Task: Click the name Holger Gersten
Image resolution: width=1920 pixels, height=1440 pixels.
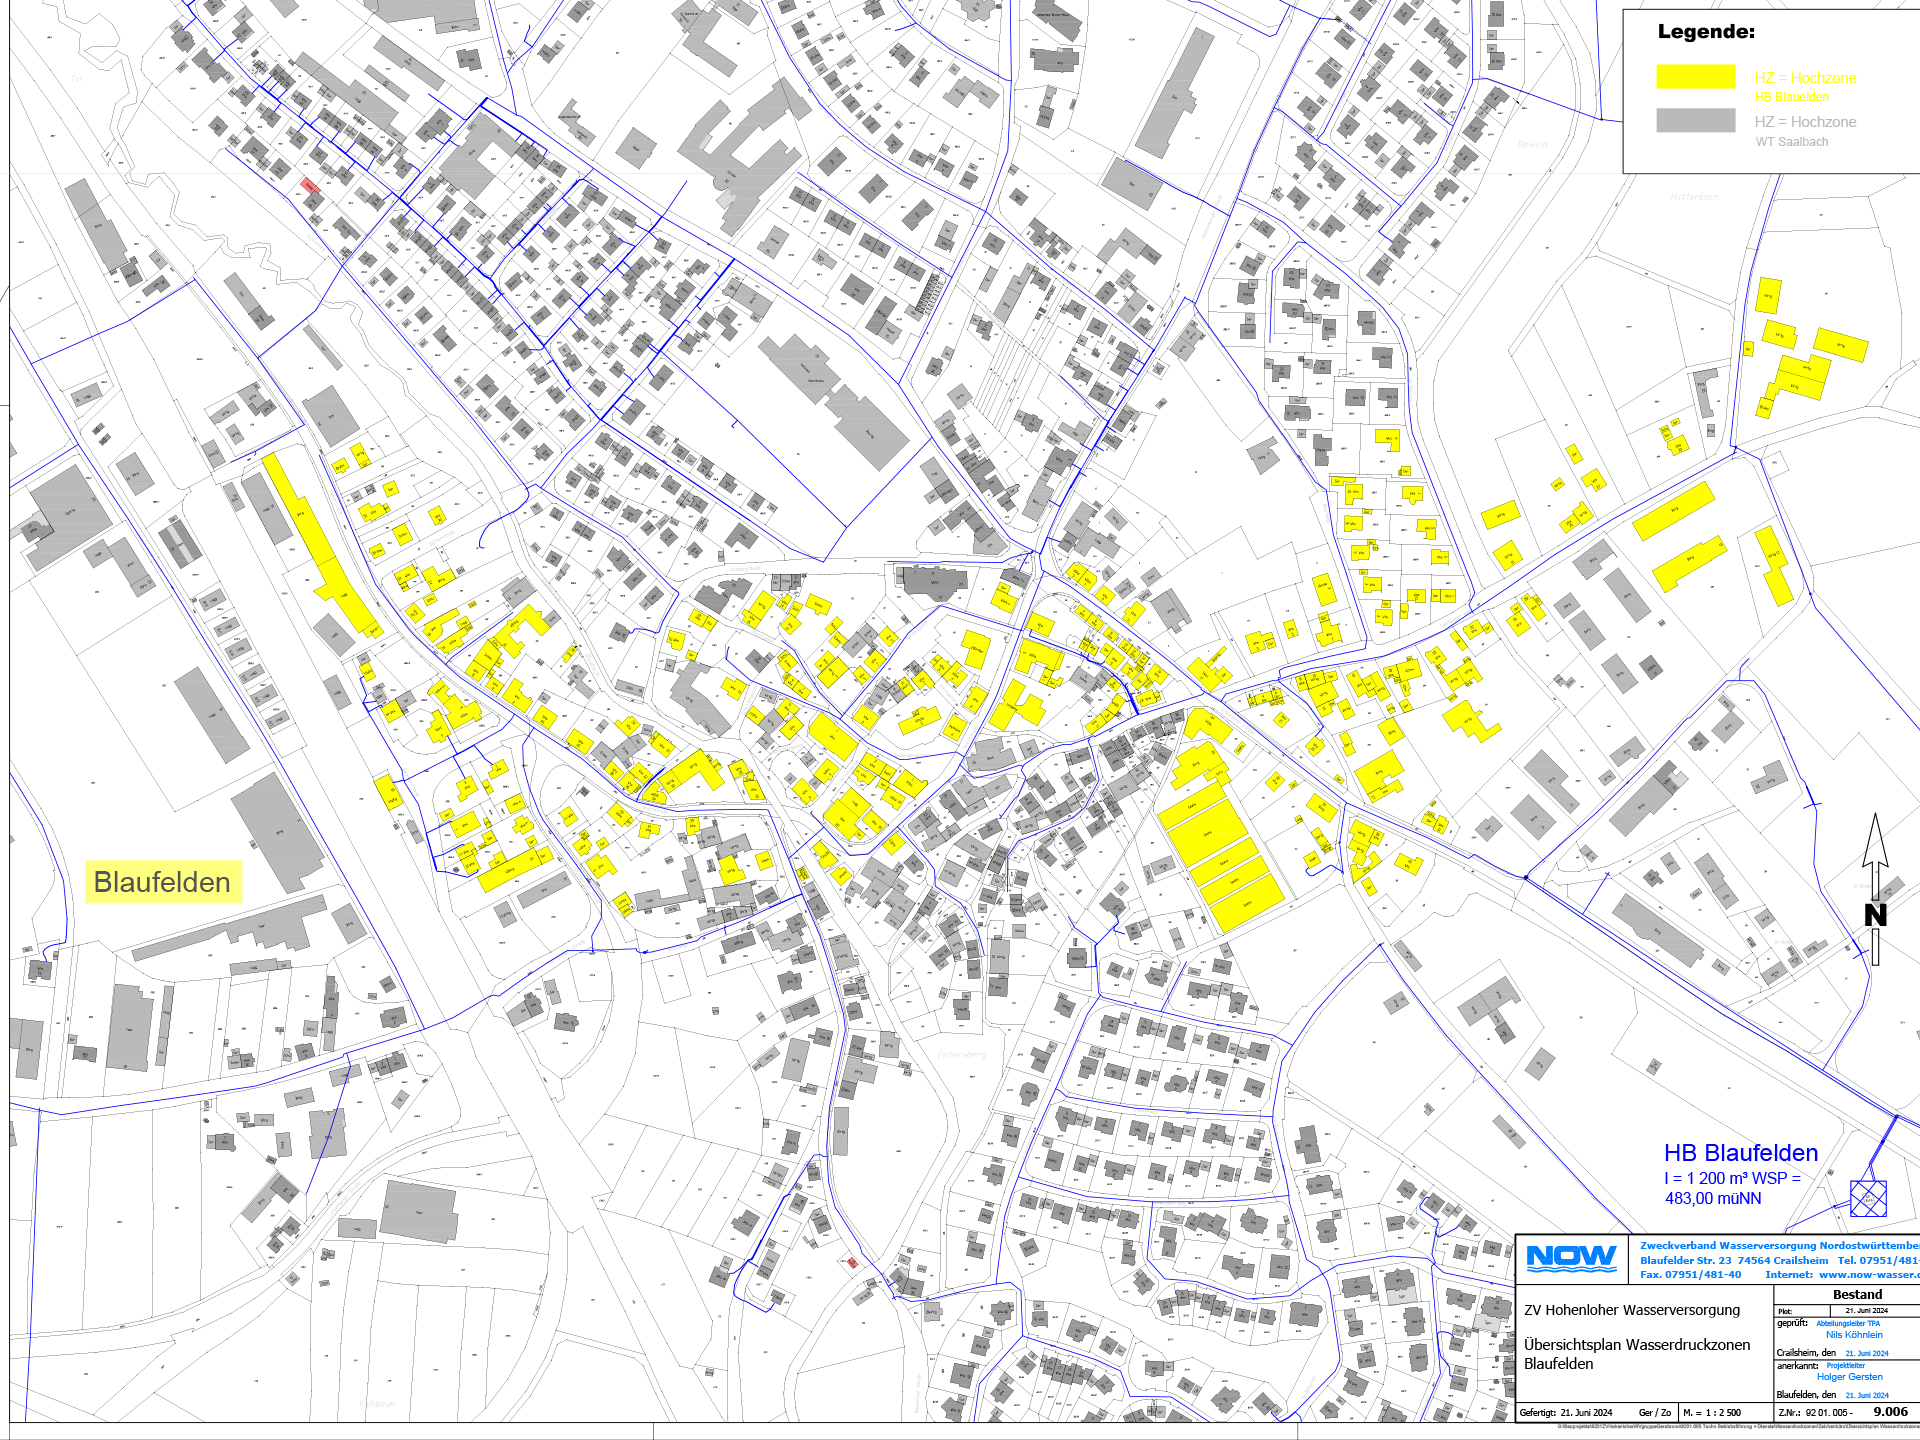Action: [1848, 1376]
